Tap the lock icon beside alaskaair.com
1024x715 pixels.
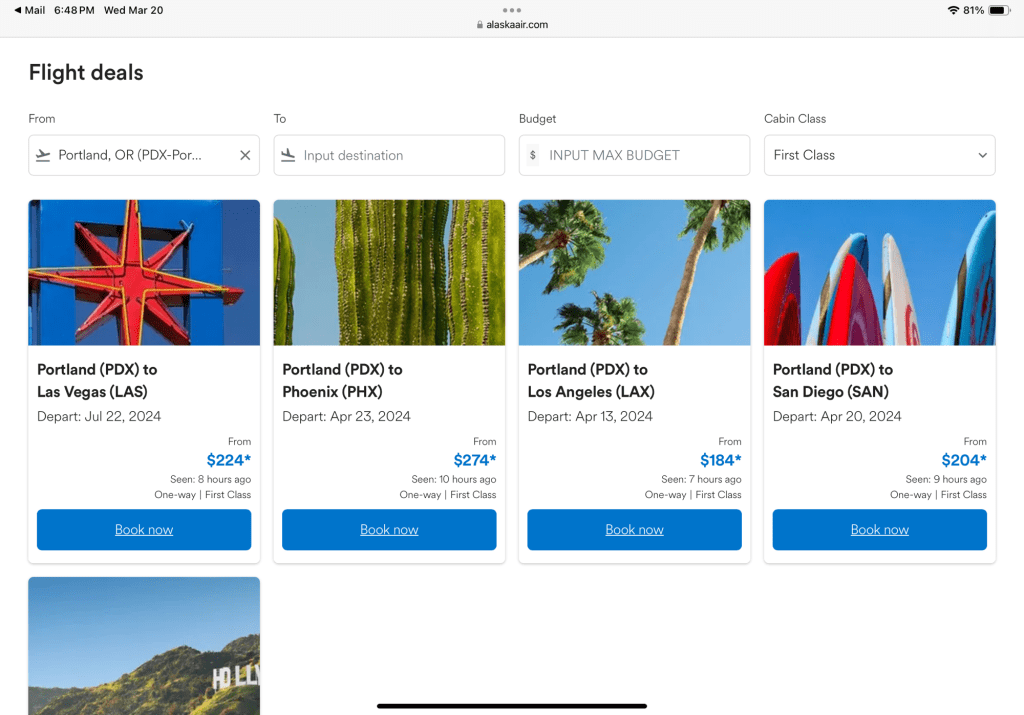(480, 25)
